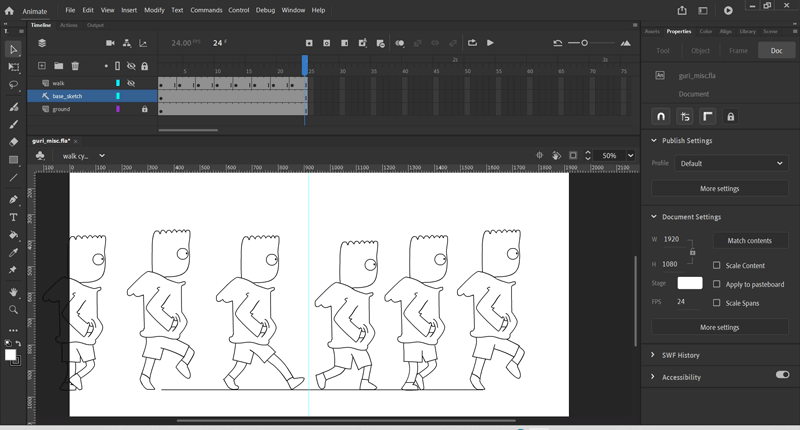Add camera layer in timeline
The image size is (800, 430).
[110, 43]
